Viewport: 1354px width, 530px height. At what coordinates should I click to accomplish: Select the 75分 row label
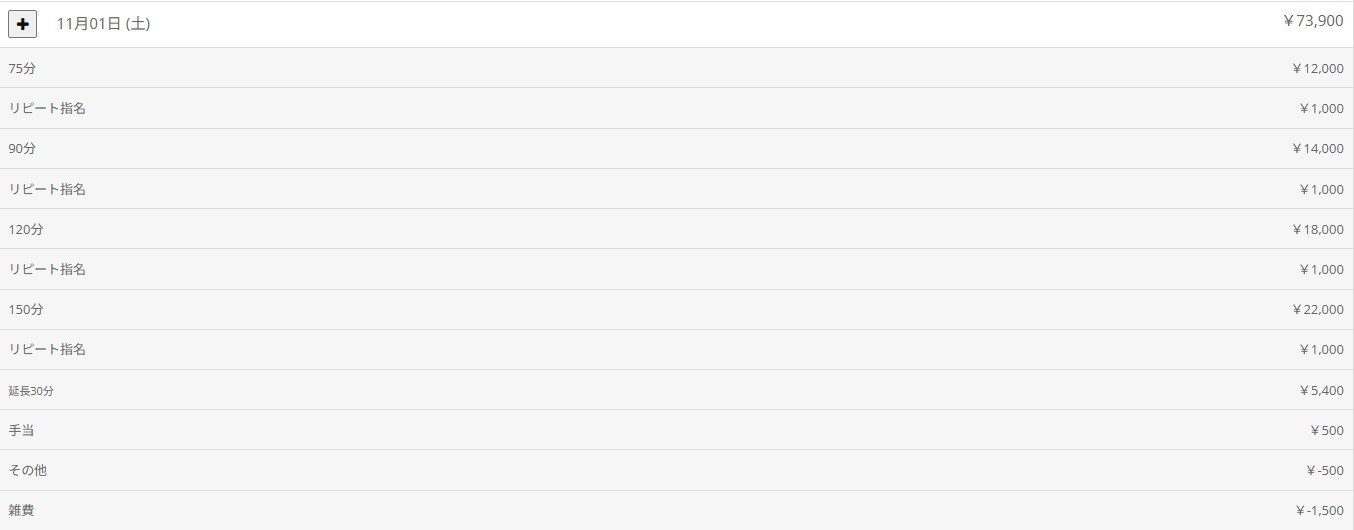coord(22,68)
